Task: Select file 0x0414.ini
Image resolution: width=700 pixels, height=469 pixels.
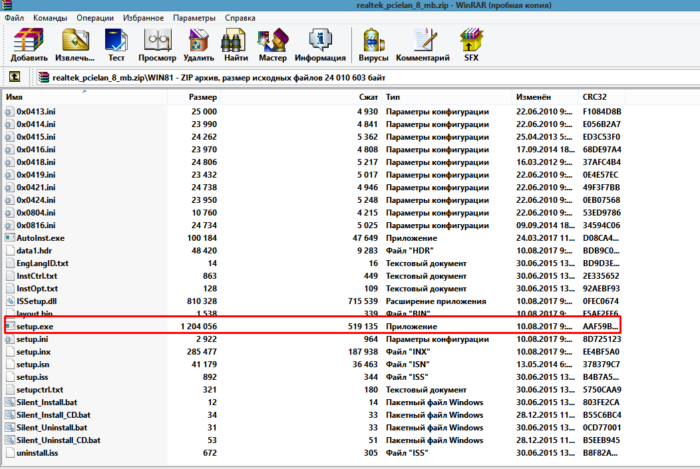Action: (x=36, y=124)
